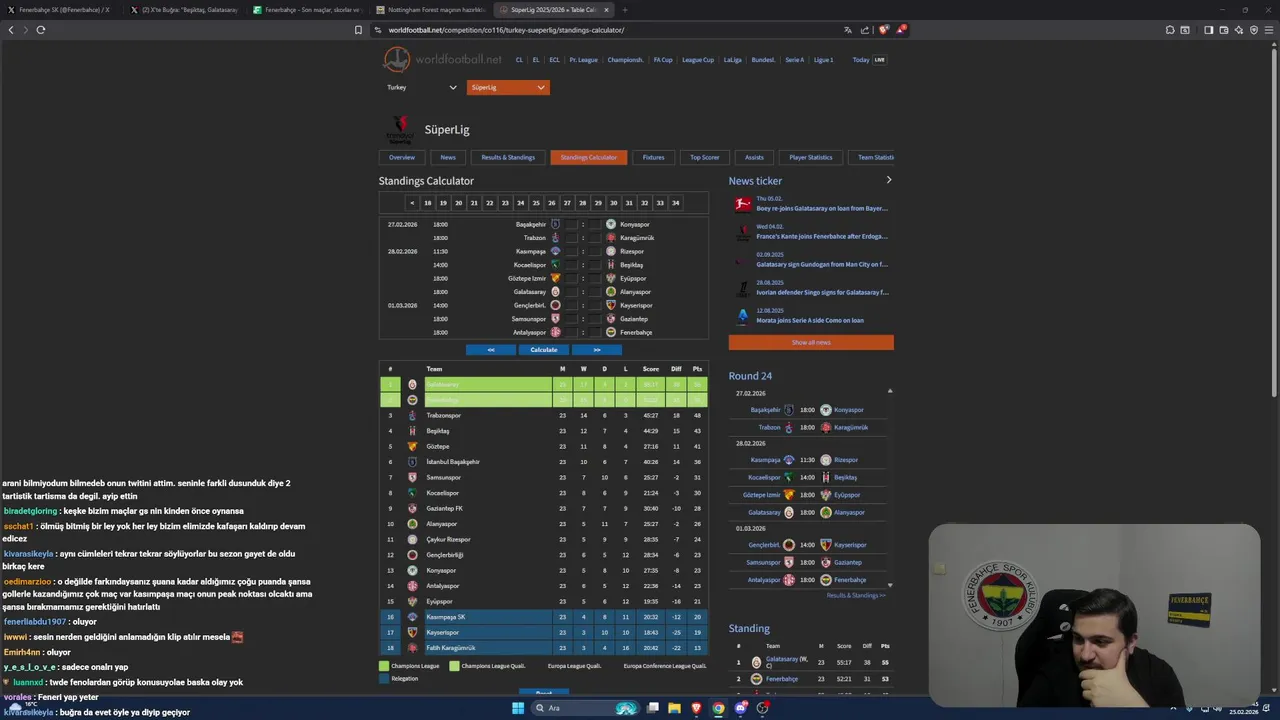Reload the page with the refresh icon
Screen dimensions: 1280x720
[x=41, y=30]
